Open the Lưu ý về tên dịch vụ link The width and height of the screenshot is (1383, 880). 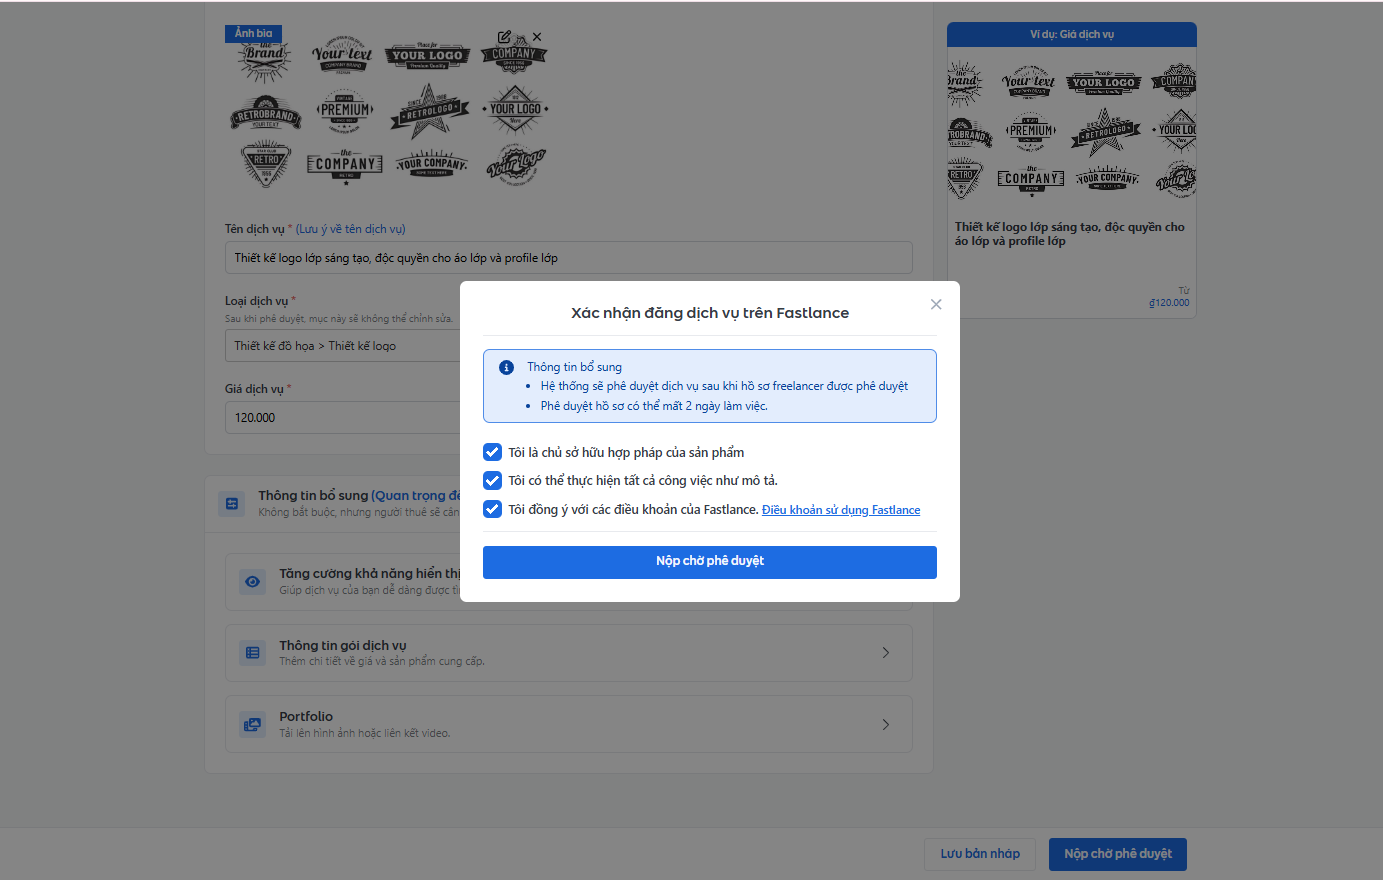coord(350,229)
